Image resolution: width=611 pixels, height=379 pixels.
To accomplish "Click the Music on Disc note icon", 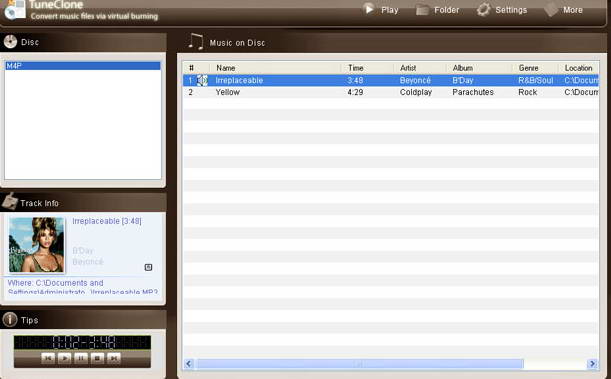I will pyautogui.click(x=196, y=42).
